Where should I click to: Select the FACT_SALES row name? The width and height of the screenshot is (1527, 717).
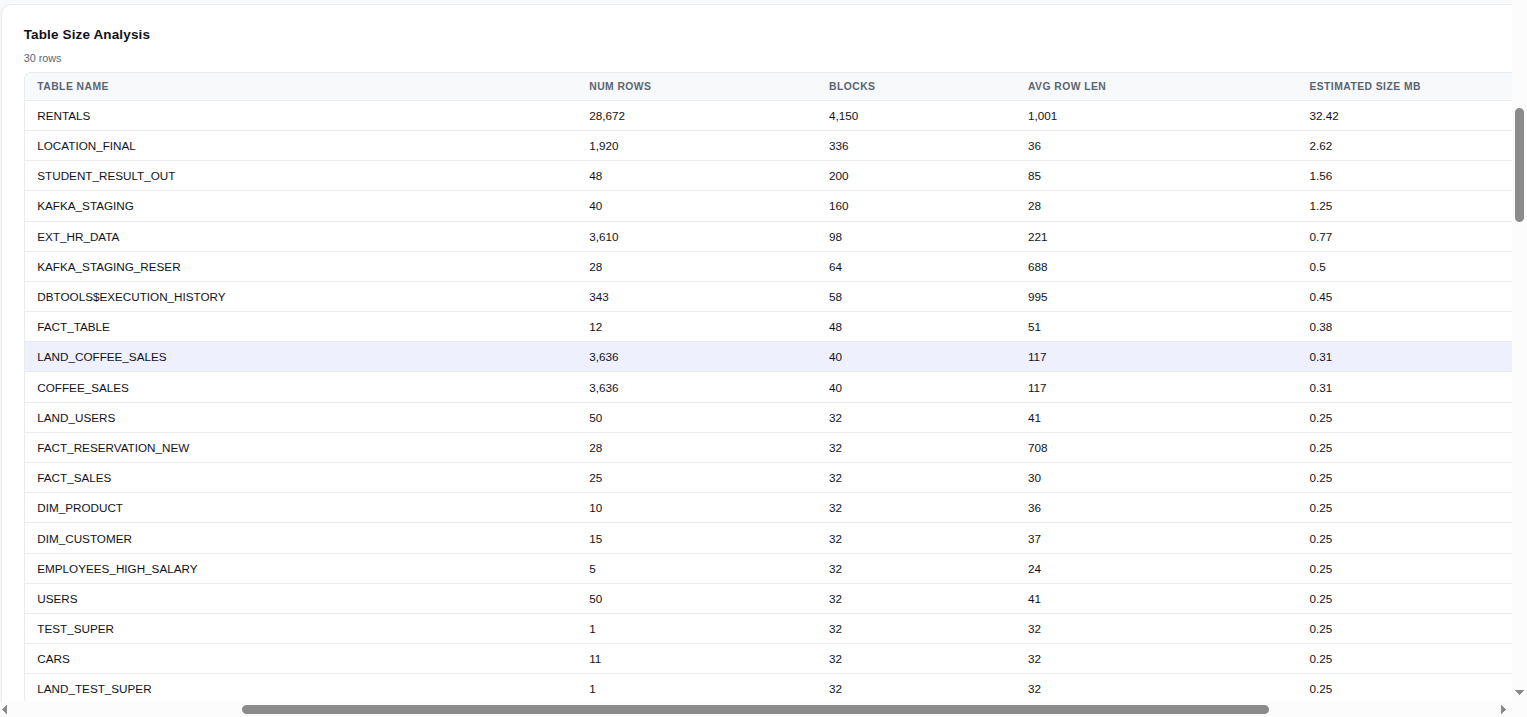[x=74, y=478]
